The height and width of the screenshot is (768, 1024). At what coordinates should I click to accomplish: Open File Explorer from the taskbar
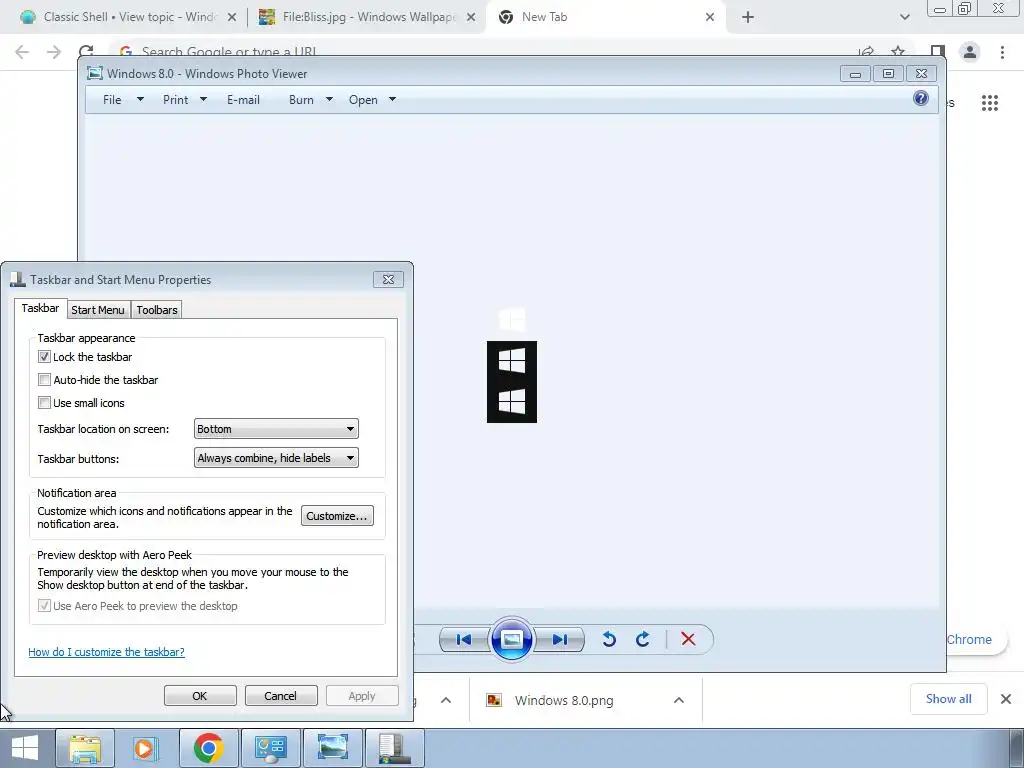(x=85, y=748)
